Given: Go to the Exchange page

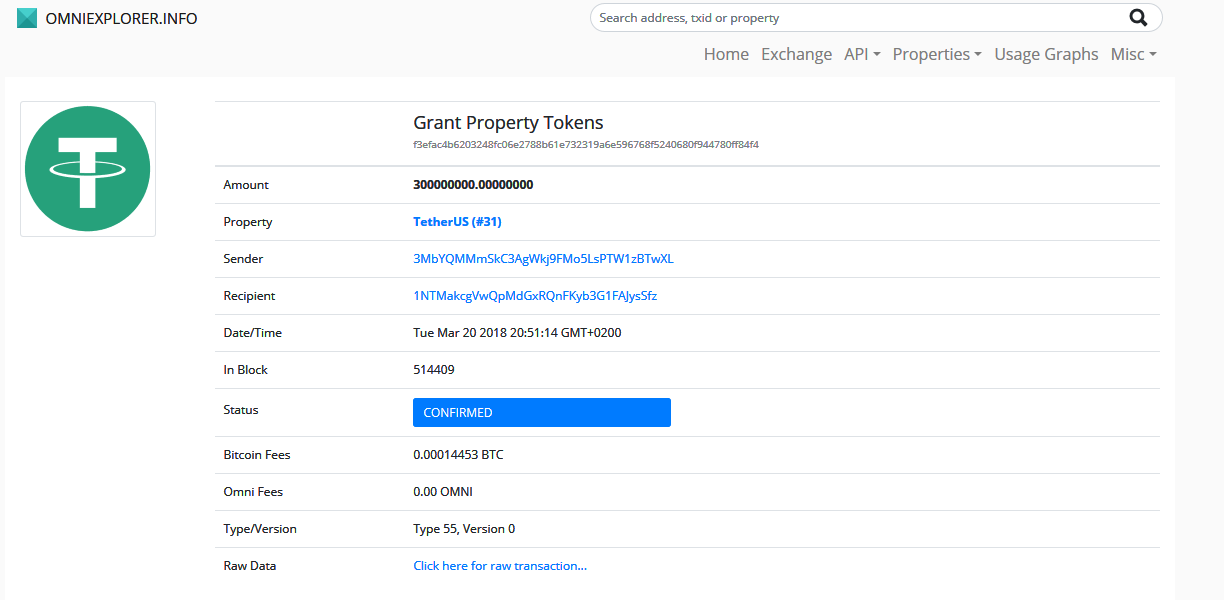Looking at the screenshot, I should coord(796,54).
